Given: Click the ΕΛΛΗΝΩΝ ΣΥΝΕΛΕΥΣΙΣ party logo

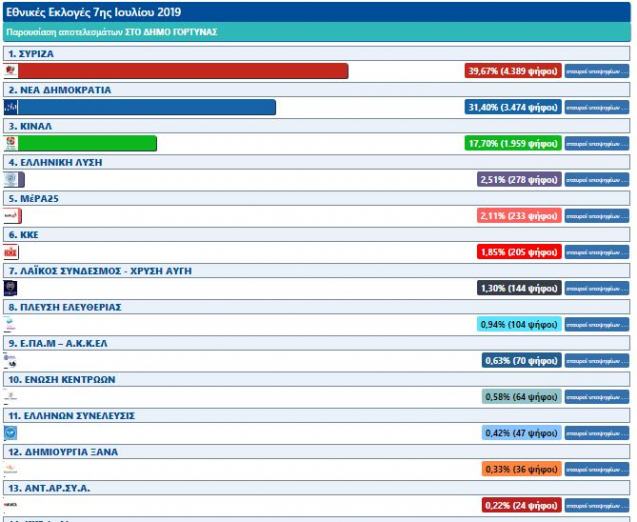Looking at the screenshot, I should tap(11, 433).
